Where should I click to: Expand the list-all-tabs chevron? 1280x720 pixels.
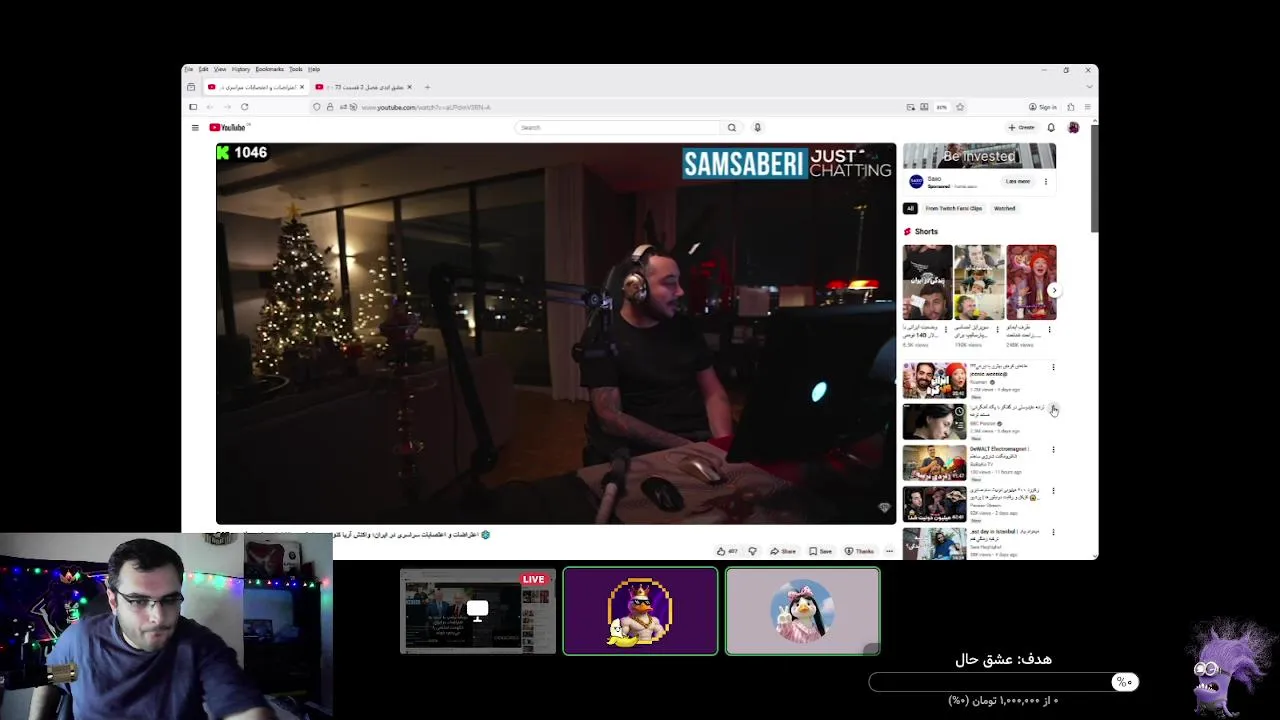1088,87
